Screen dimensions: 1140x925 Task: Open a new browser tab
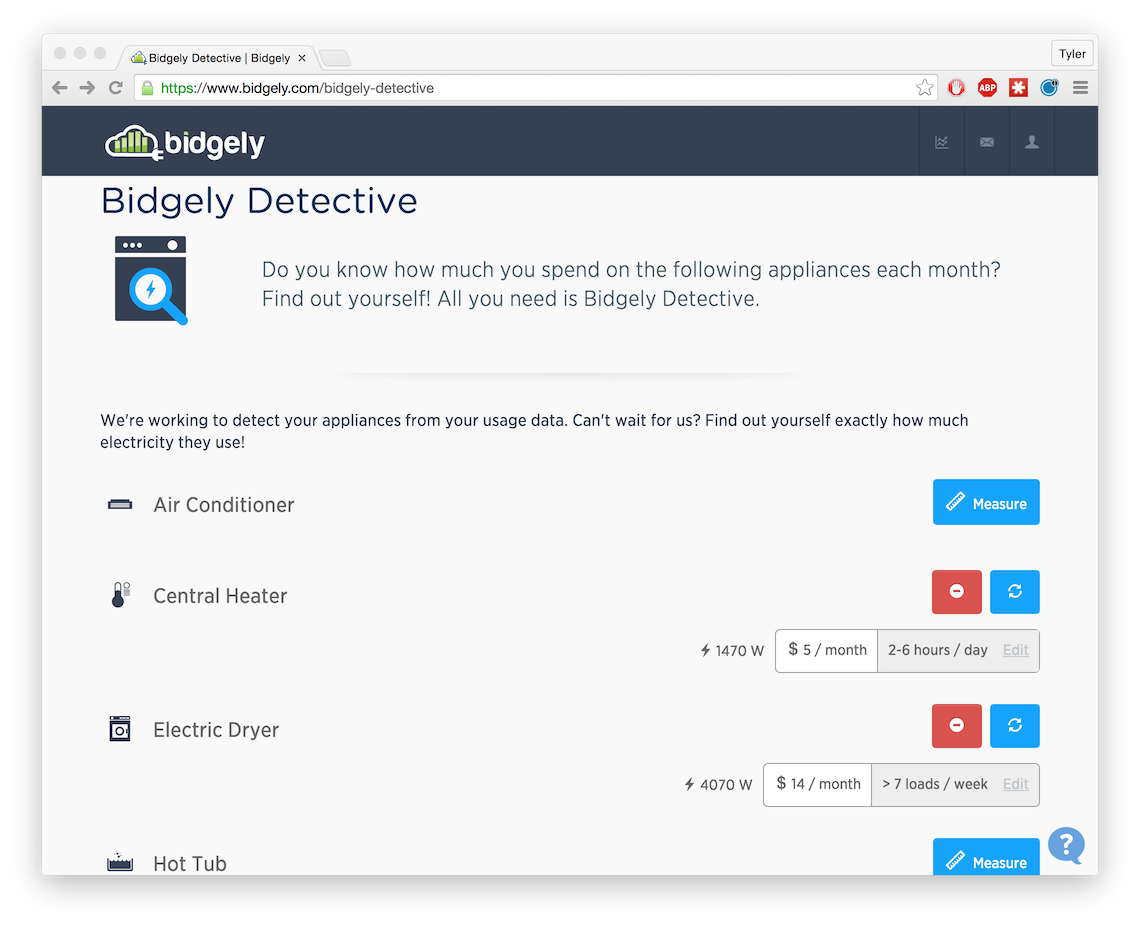coord(335,58)
